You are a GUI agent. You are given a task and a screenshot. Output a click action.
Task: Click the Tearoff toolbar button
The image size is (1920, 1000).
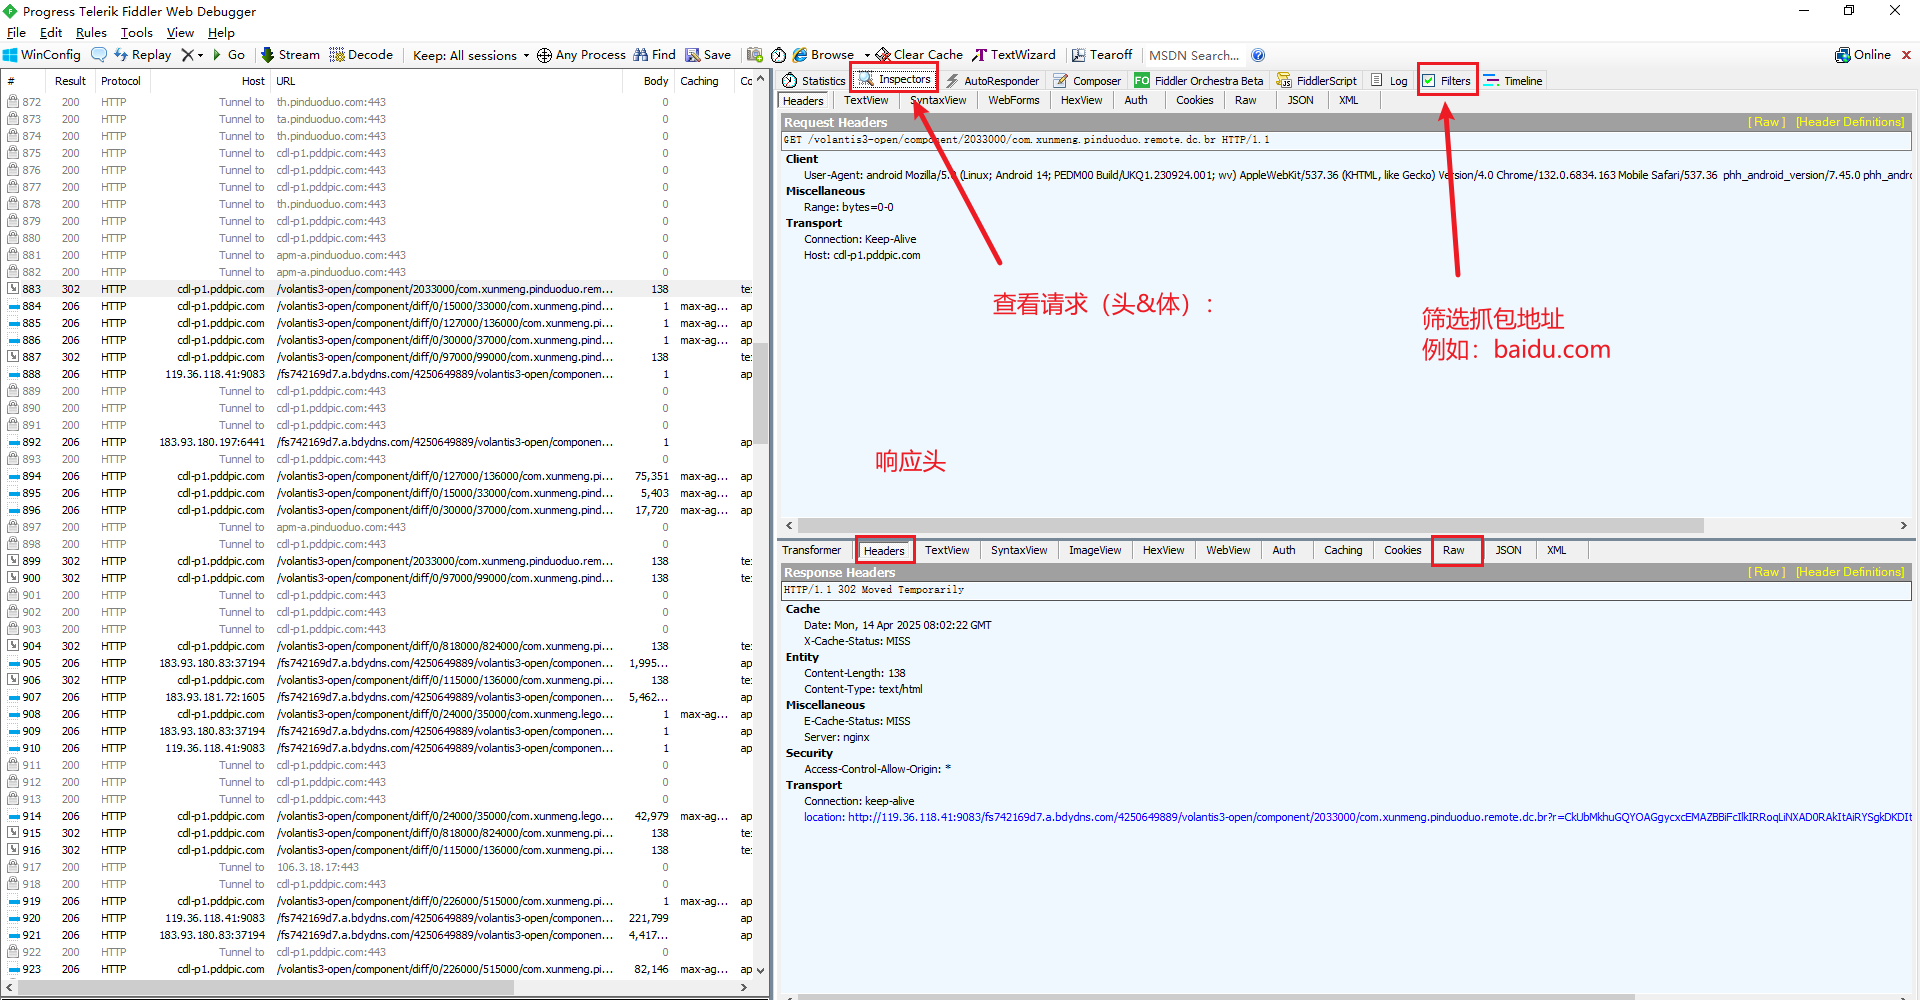(x=1102, y=55)
